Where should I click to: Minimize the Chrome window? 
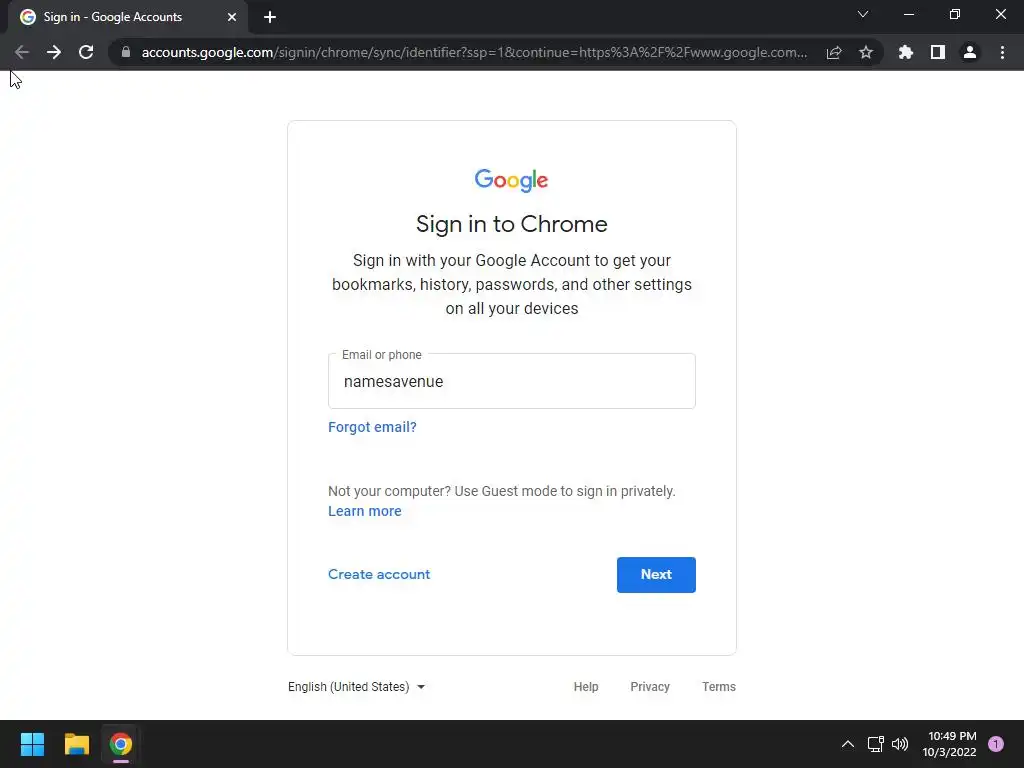[x=908, y=14]
